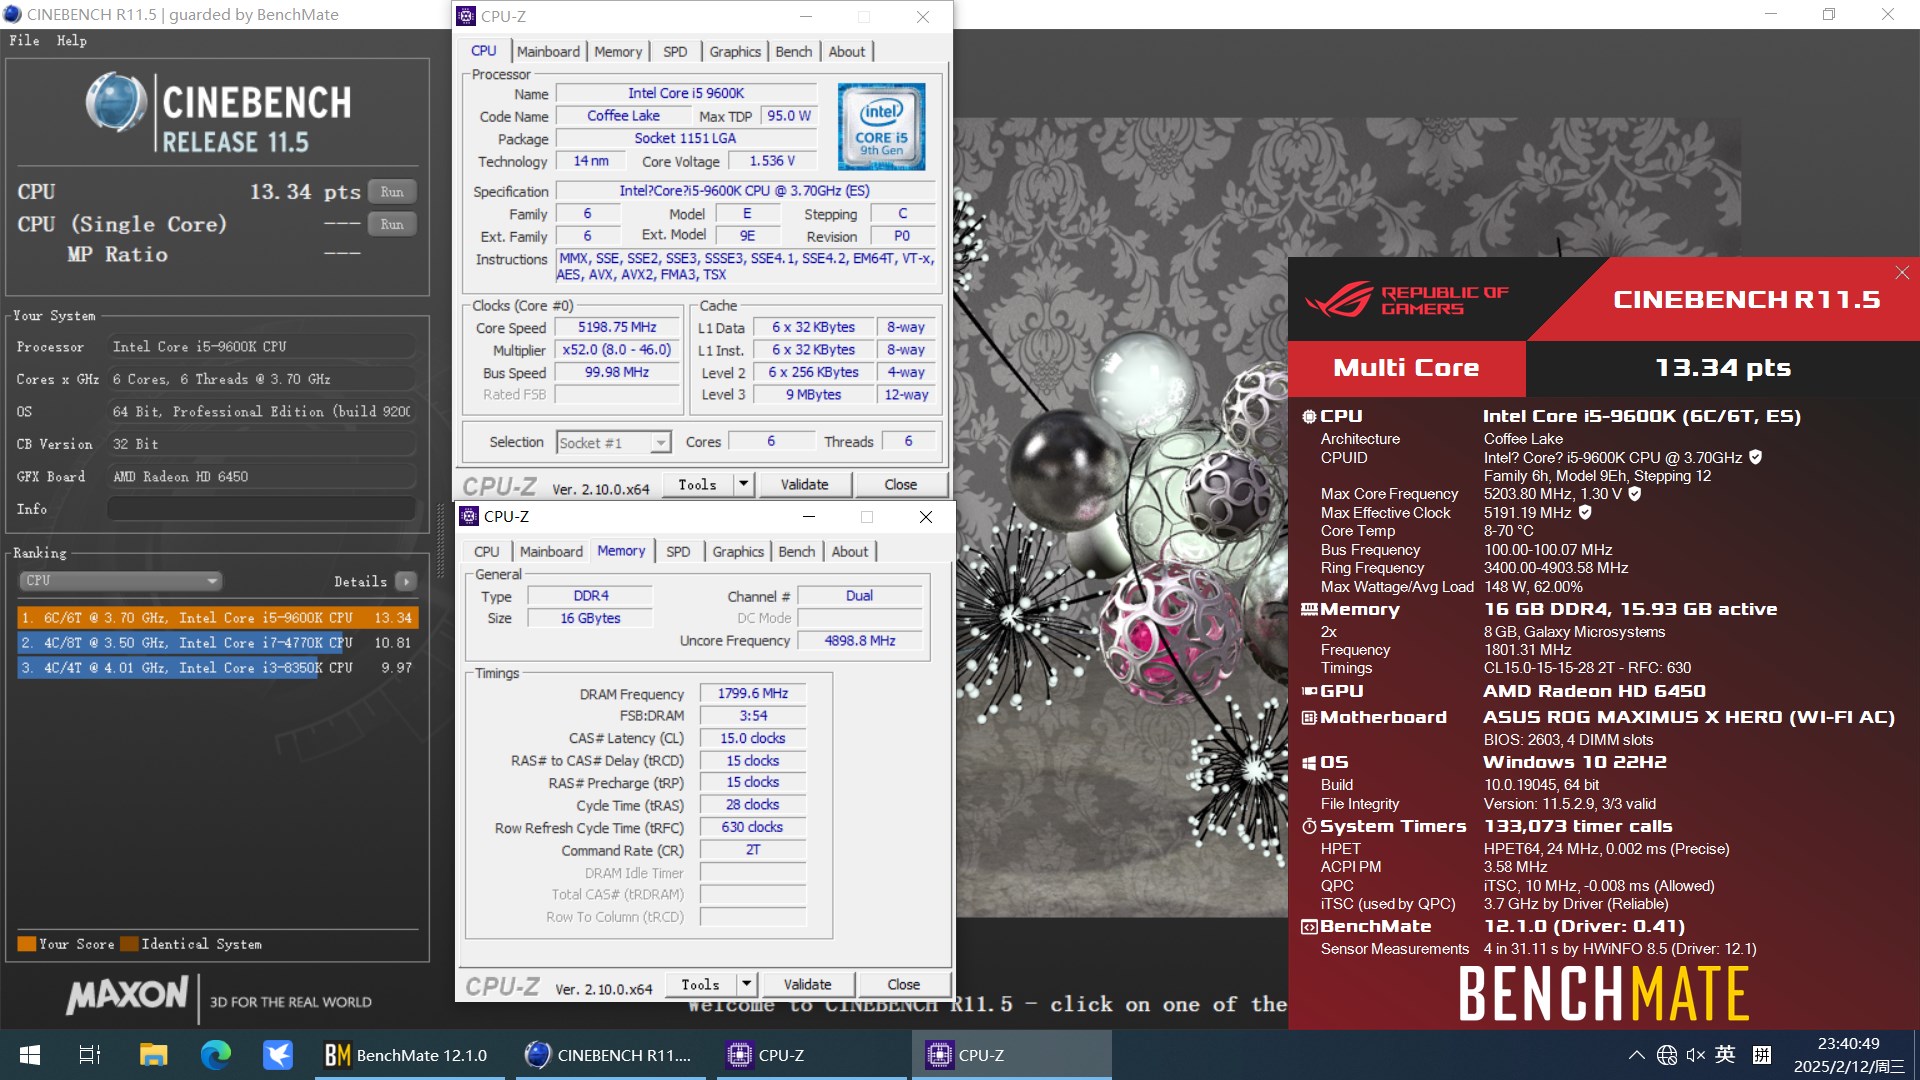Open the Windows Start menu
The width and height of the screenshot is (1920, 1080).
click(29, 1055)
